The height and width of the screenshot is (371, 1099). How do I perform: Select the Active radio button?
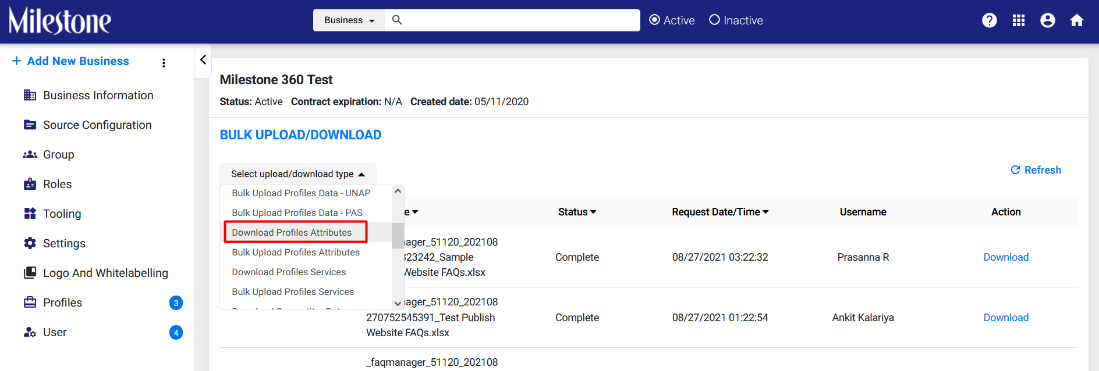tap(655, 20)
